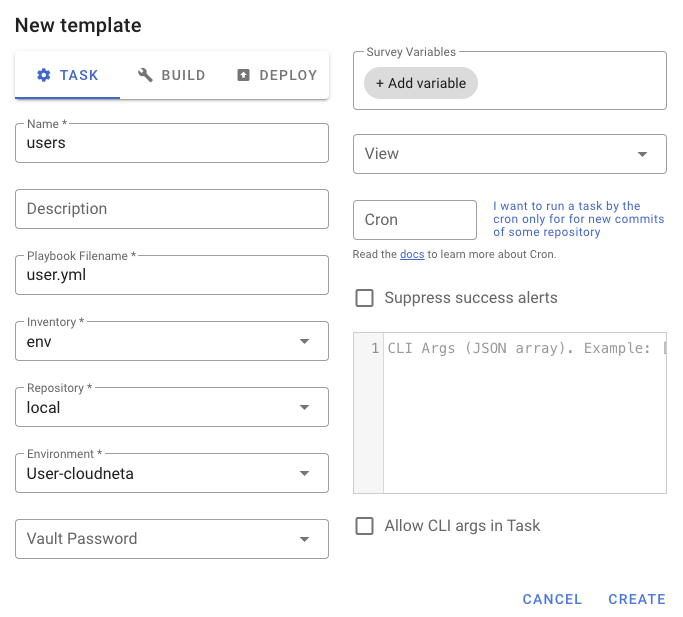The image size is (683, 617).
Task: Check Allow CLI args in Task
Action: [365, 526]
